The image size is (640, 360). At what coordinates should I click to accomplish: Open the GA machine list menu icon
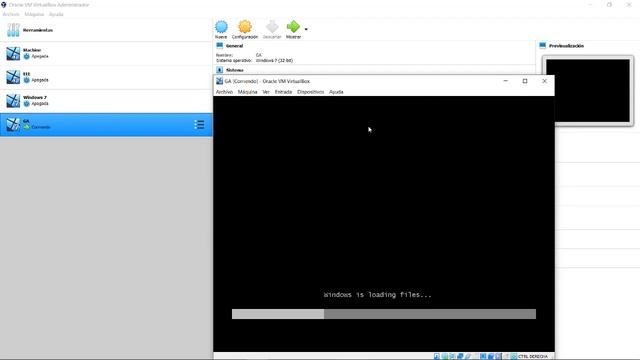click(x=199, y=124)
